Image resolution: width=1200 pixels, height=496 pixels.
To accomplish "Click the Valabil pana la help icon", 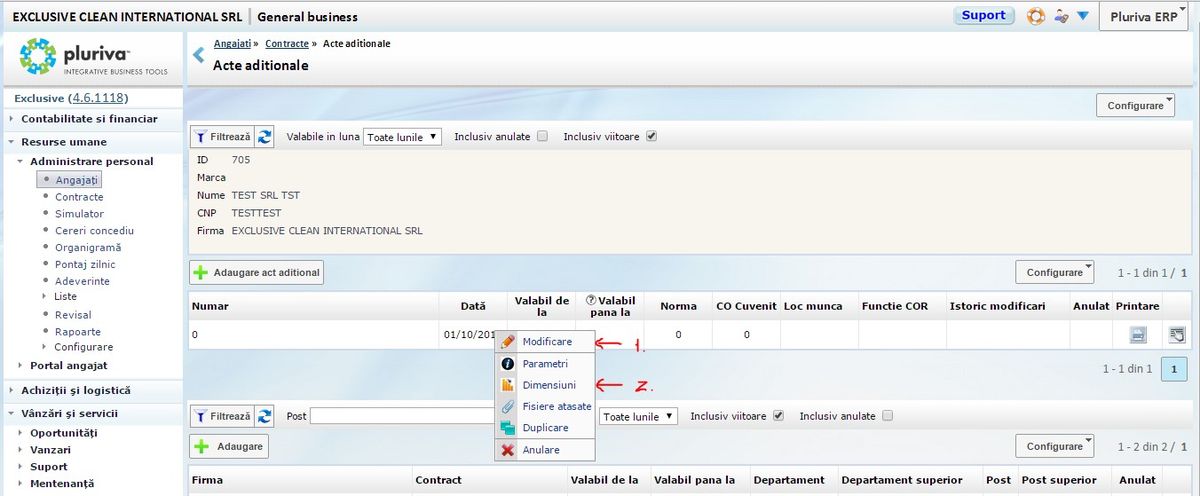I will point(591,300).
